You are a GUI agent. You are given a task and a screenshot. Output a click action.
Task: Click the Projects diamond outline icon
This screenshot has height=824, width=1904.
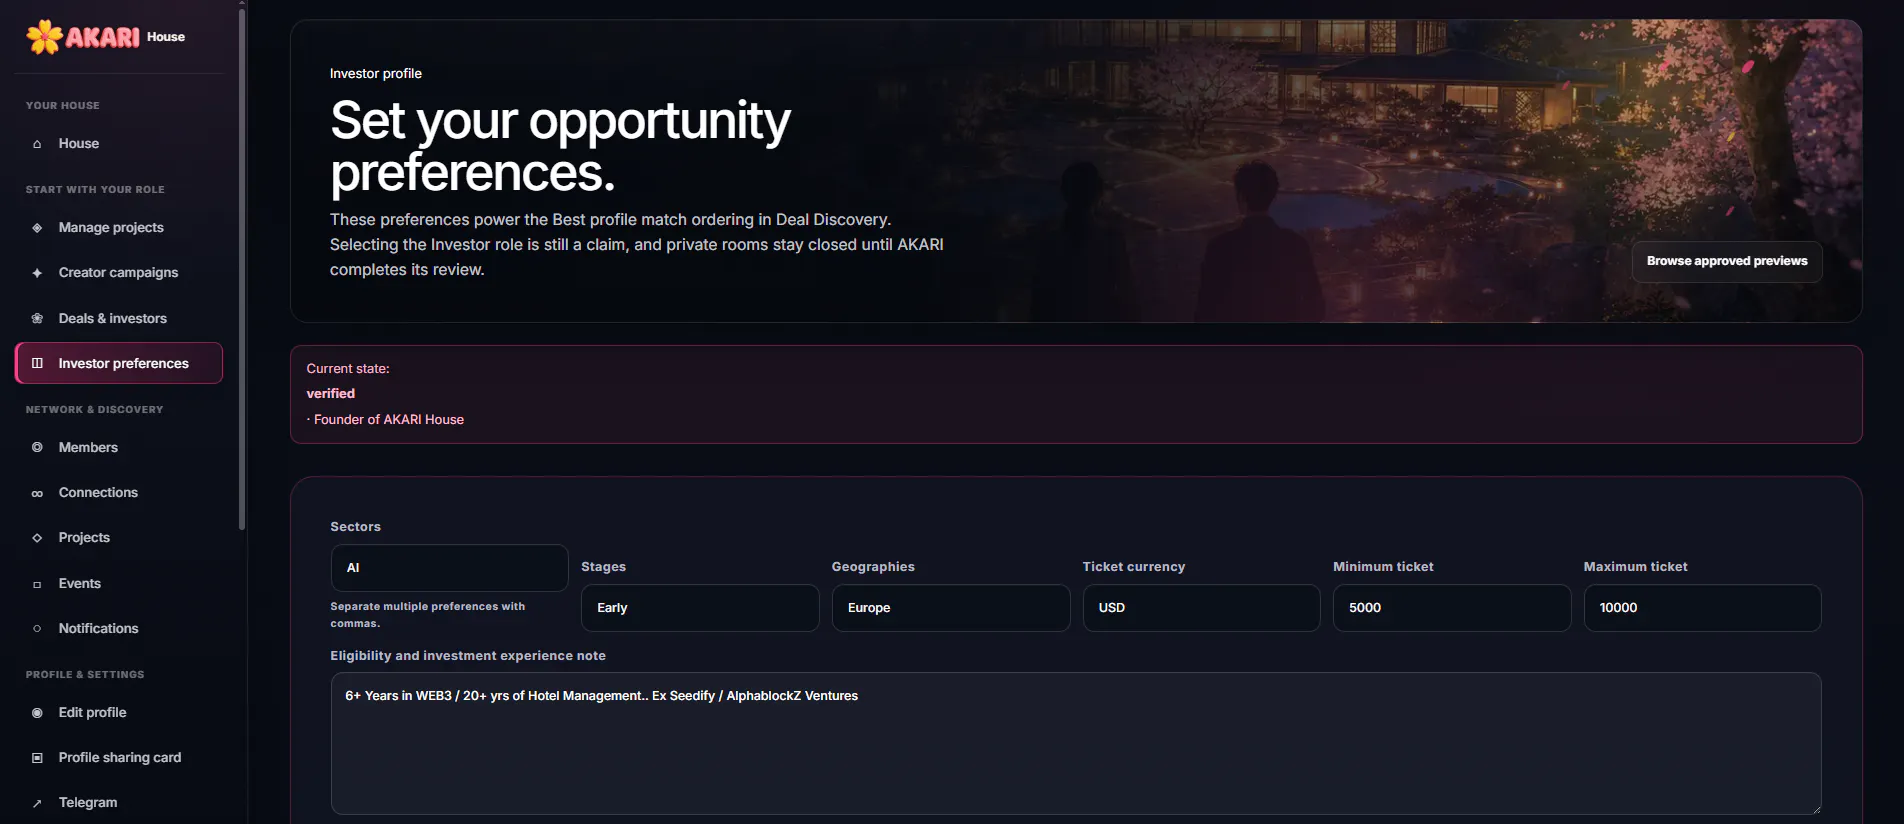[37, 538]
